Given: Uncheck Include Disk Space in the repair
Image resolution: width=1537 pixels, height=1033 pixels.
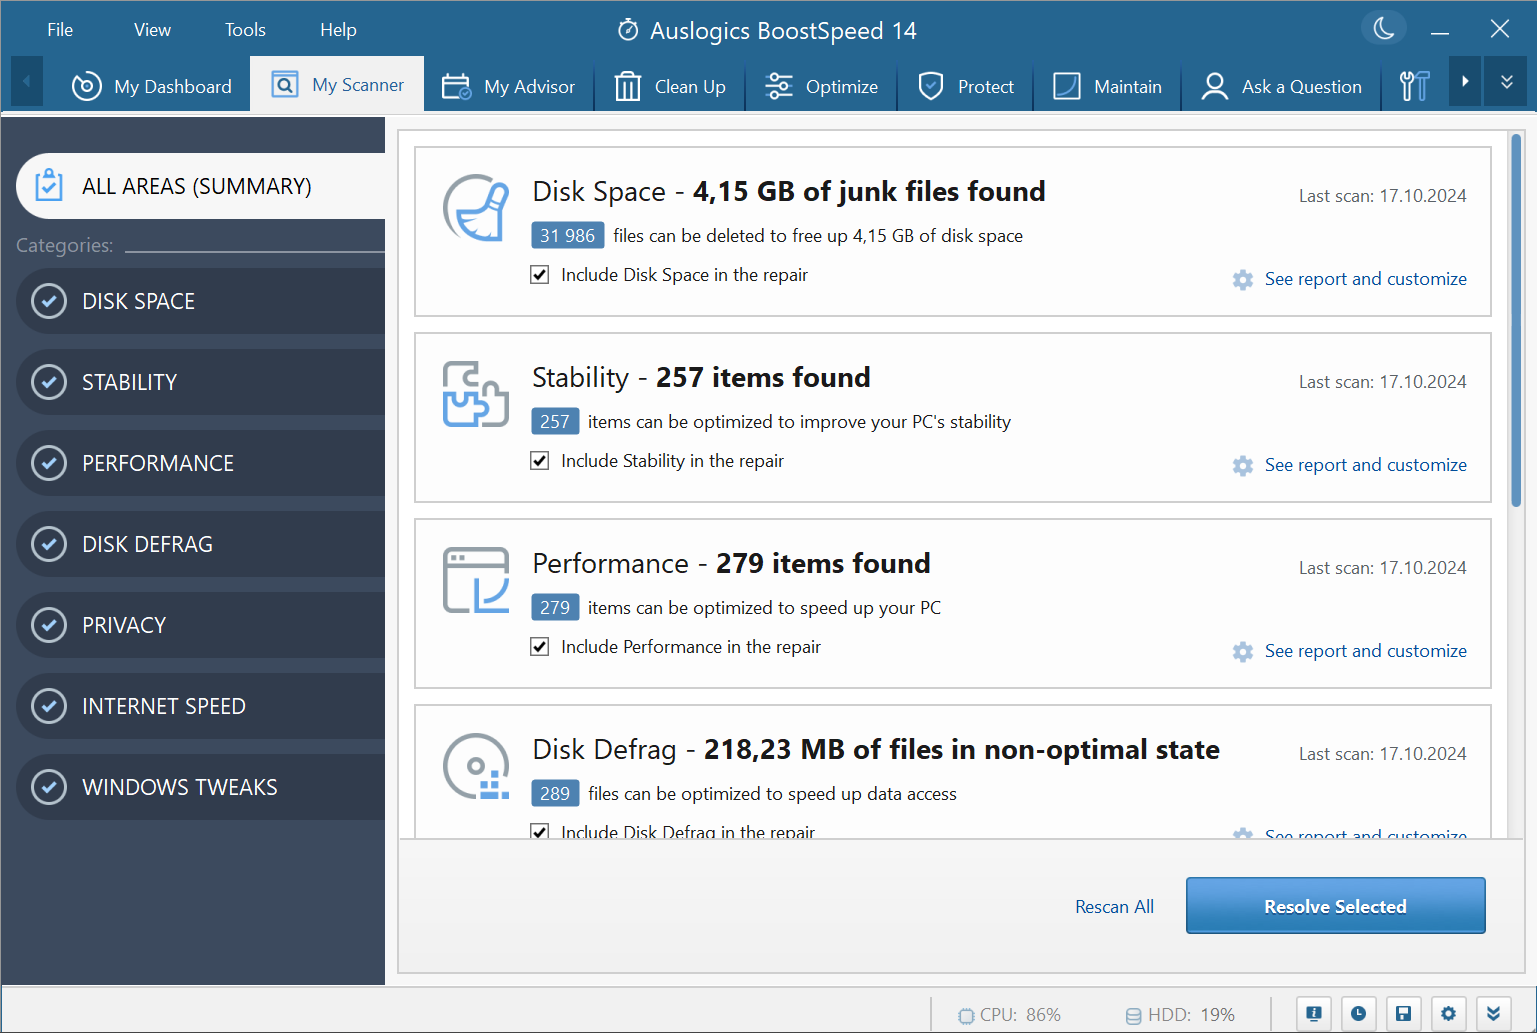Looking at the screenshot, I should 540,274.
